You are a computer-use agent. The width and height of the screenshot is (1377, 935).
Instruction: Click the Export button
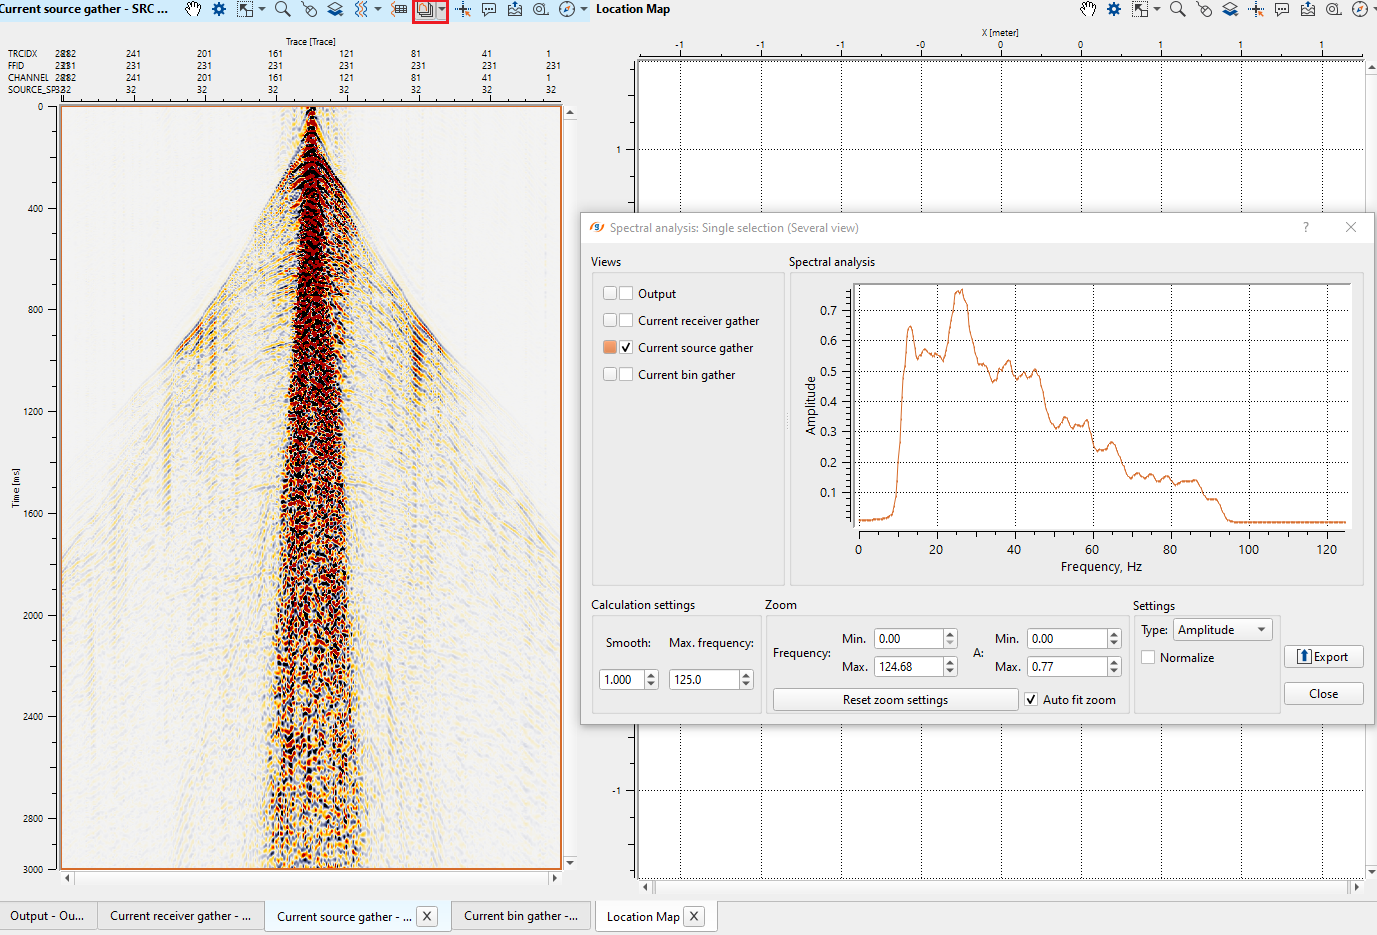1323,657
